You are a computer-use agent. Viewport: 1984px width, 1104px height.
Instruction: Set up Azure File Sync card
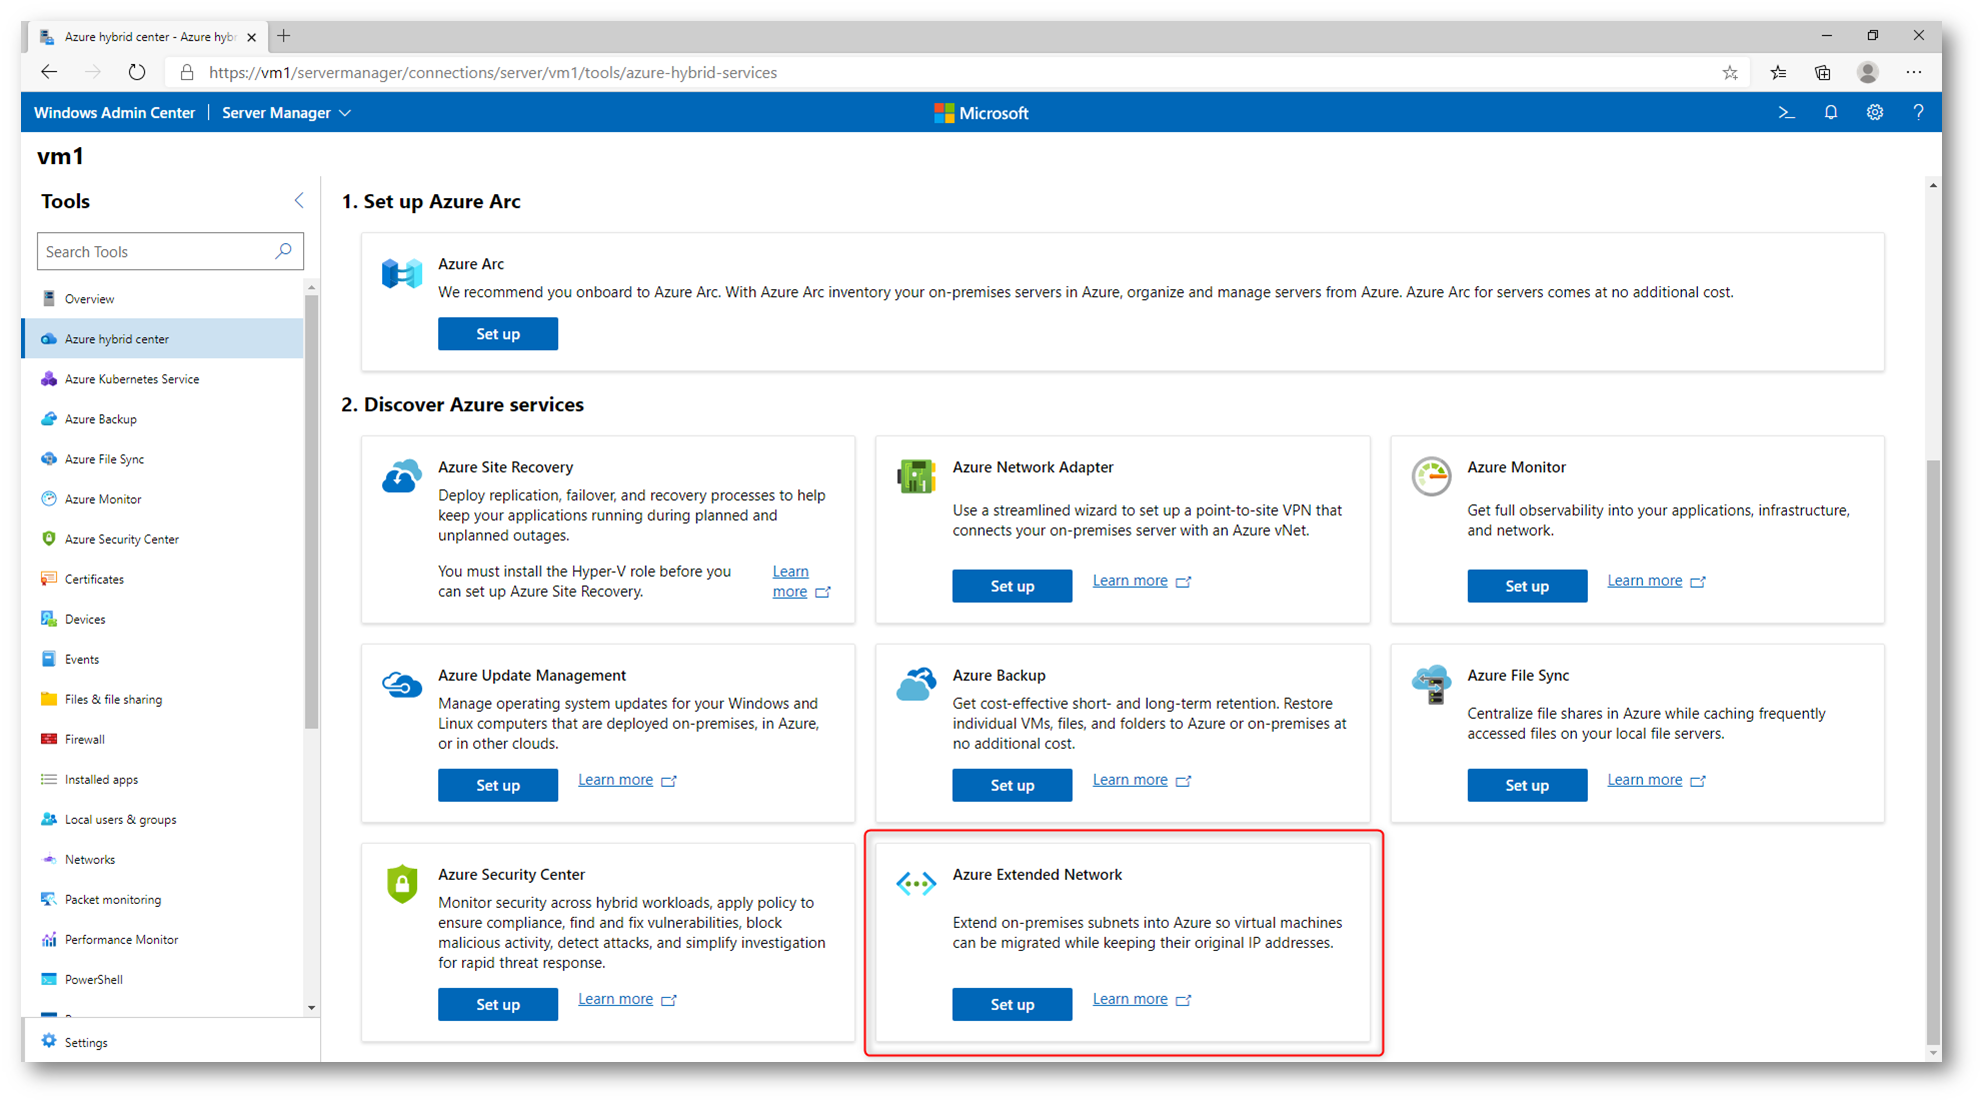1527,785
